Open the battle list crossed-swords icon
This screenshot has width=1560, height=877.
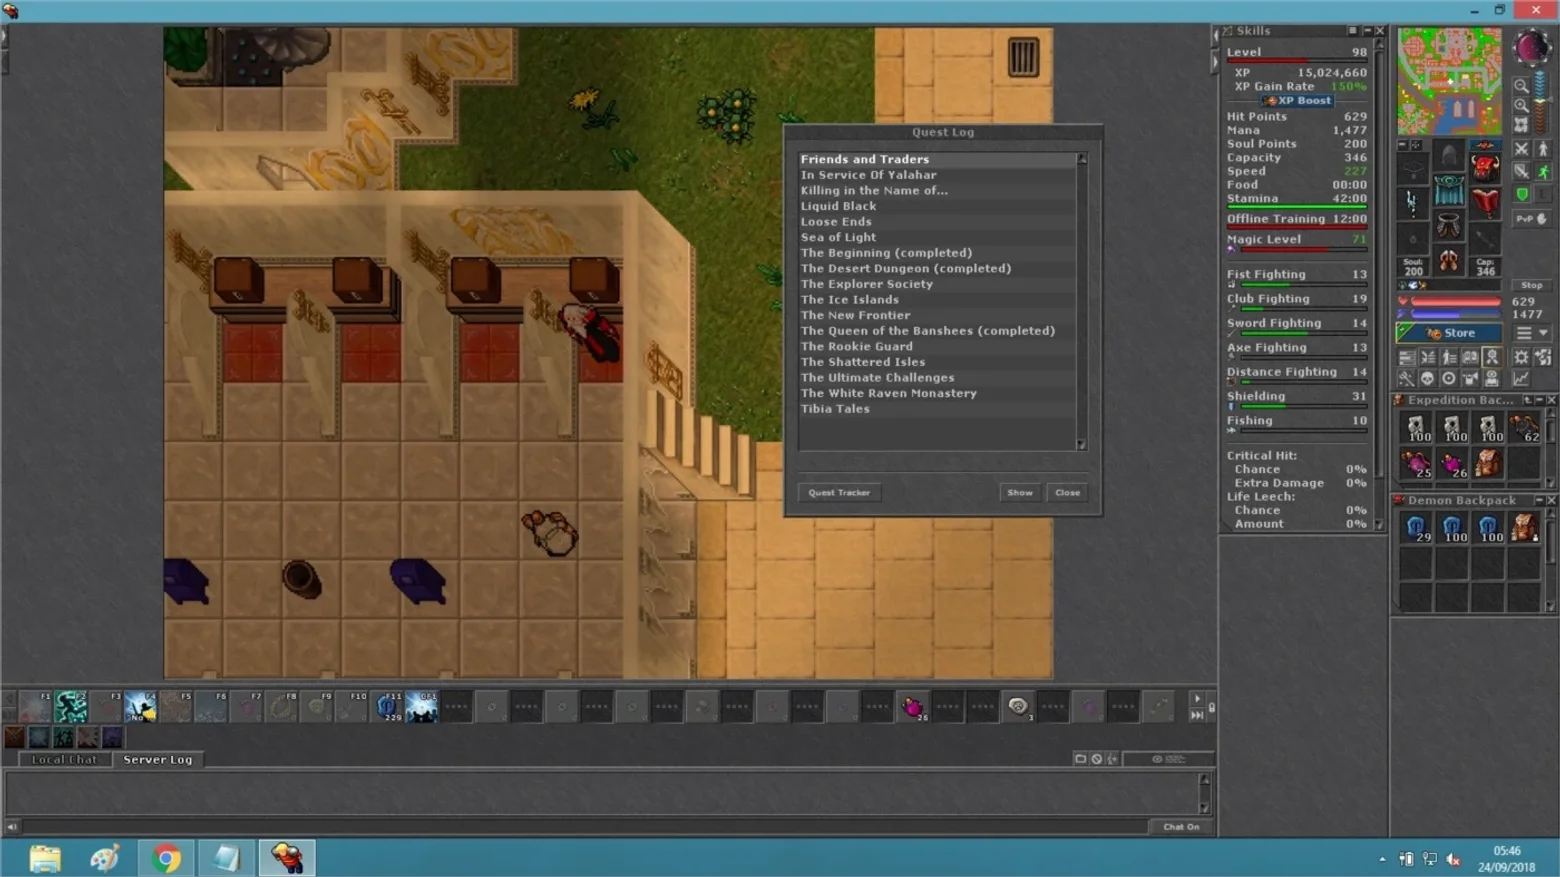tap(1427, 357)
